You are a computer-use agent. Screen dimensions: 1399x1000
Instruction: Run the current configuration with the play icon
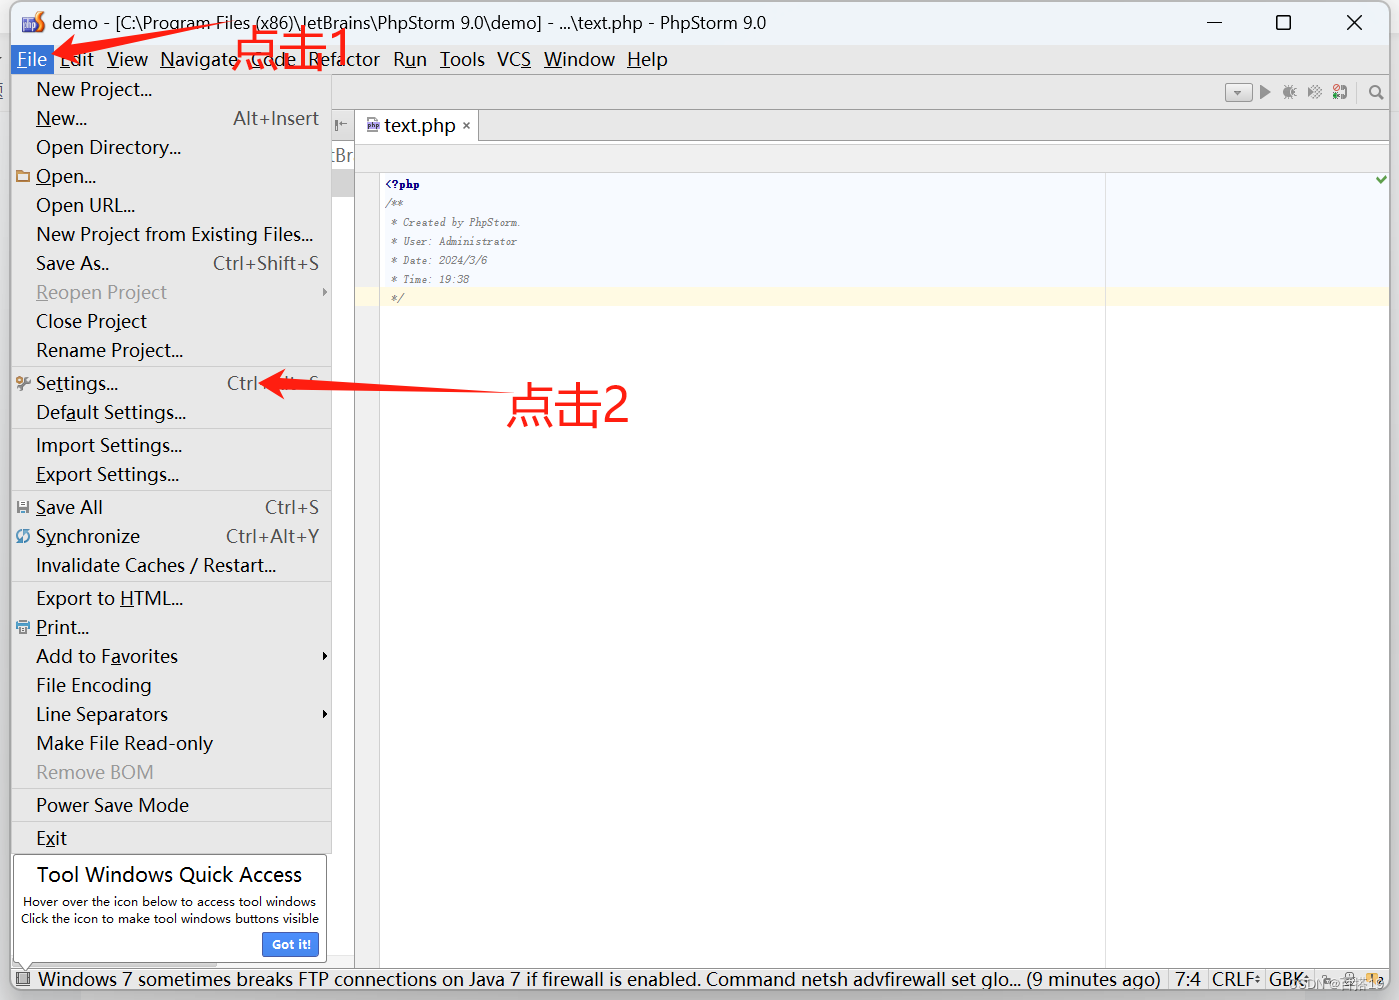(1264, 92)
